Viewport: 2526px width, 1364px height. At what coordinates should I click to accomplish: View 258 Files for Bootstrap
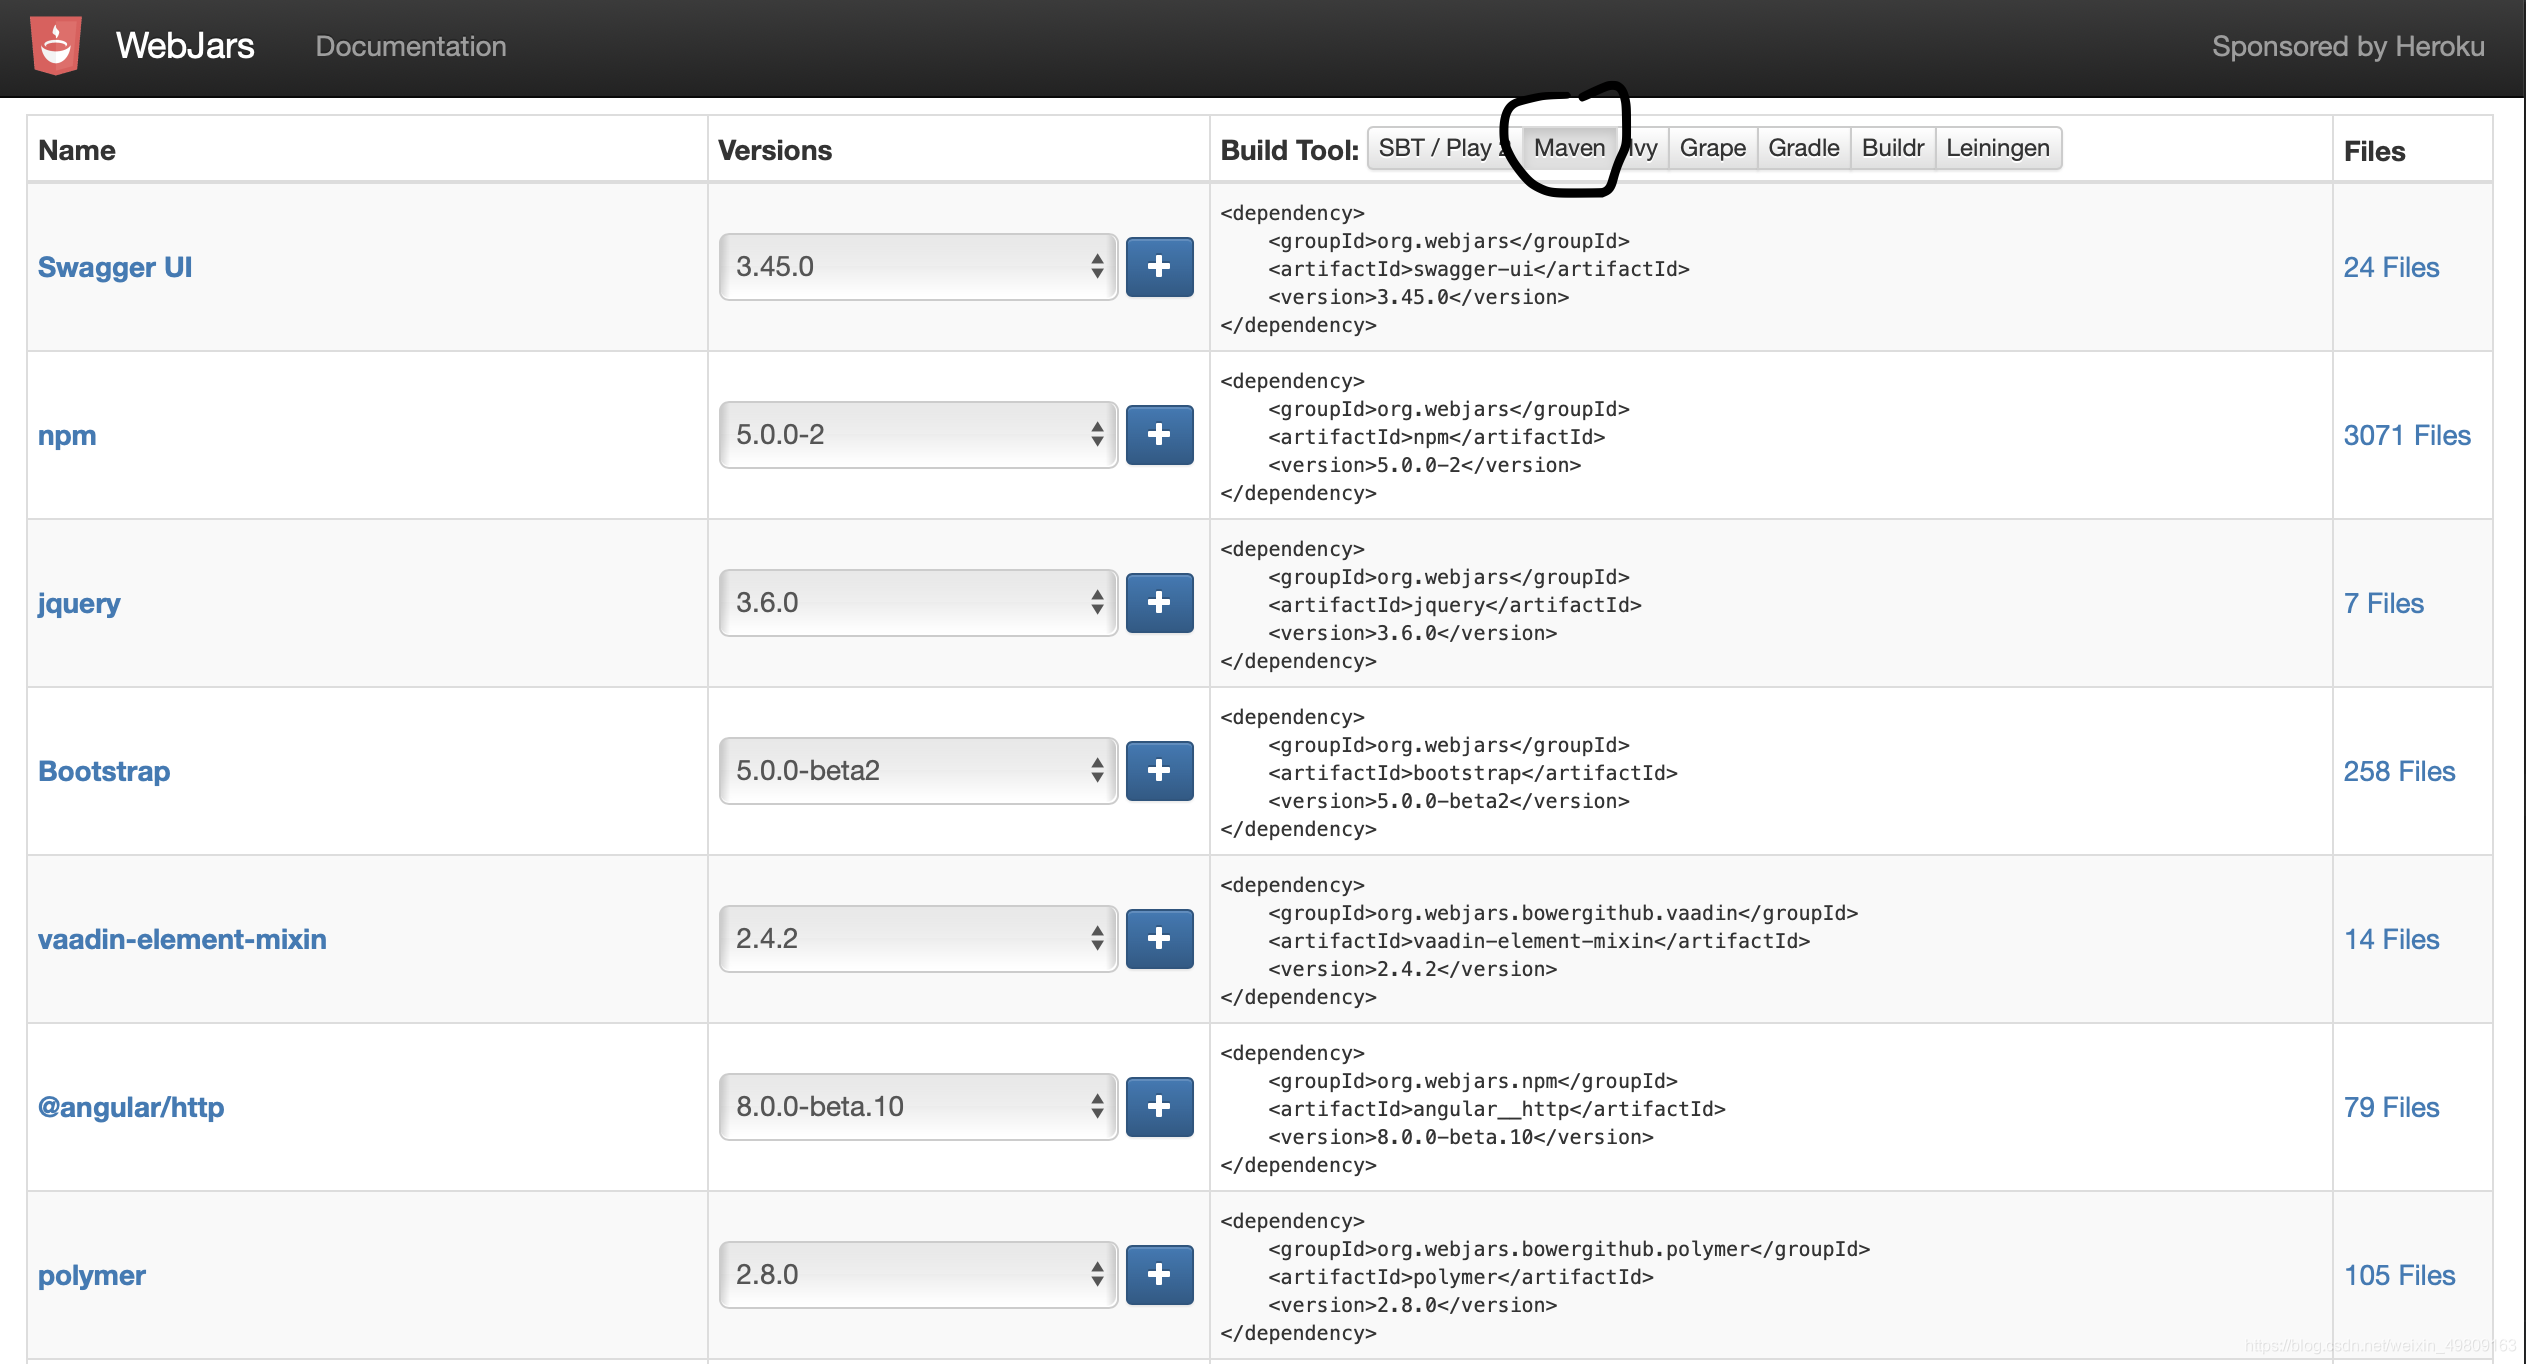(x=2399, y=771)
